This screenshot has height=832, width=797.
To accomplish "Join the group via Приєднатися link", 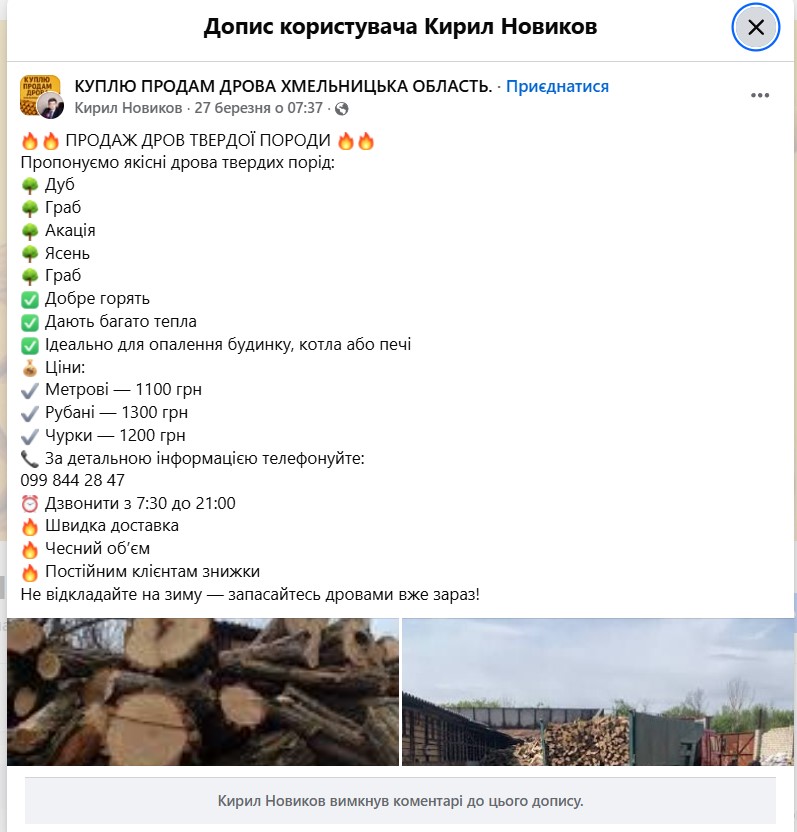I will [557, 86].
